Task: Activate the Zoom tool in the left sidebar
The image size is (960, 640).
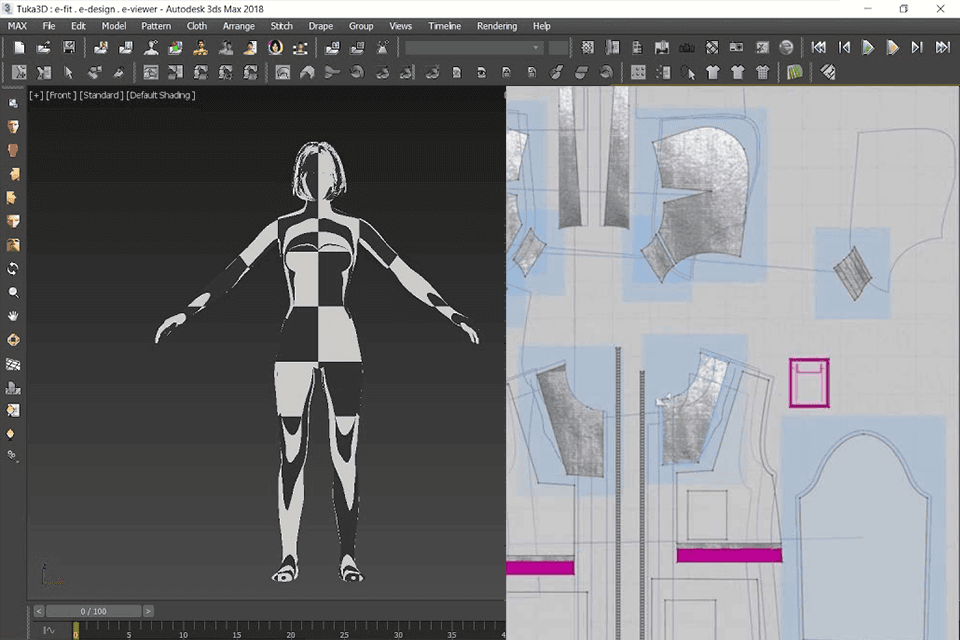Action: (x=13, y=292)
